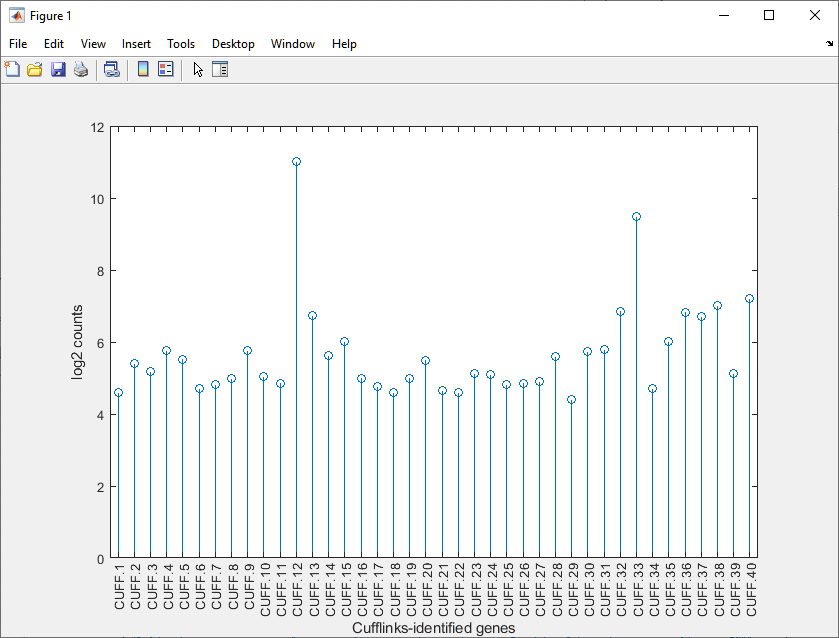This screenshot has height=638, width=839.
Task: Expand the Insert menu
Action: pos(136,44)
